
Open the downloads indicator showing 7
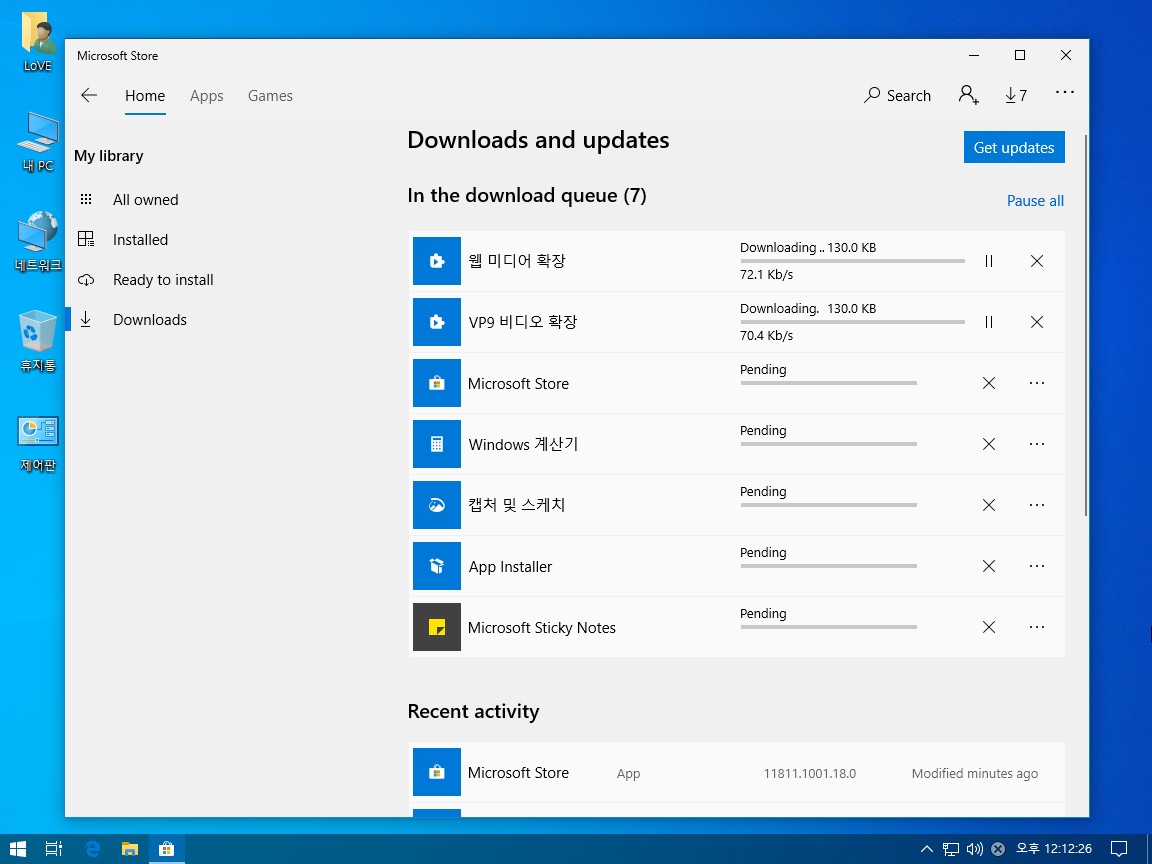pos(1016,95)
